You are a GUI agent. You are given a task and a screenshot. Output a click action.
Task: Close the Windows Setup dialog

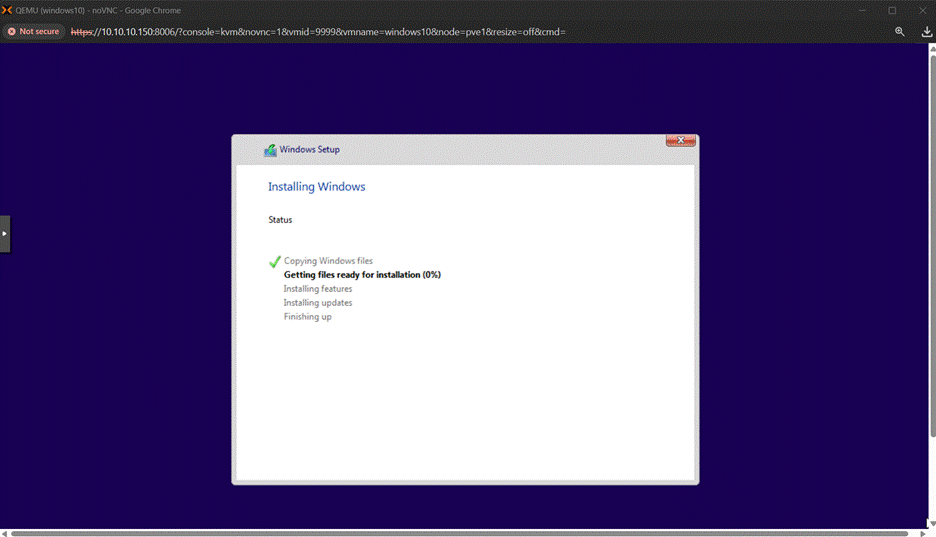coord(680,141)
